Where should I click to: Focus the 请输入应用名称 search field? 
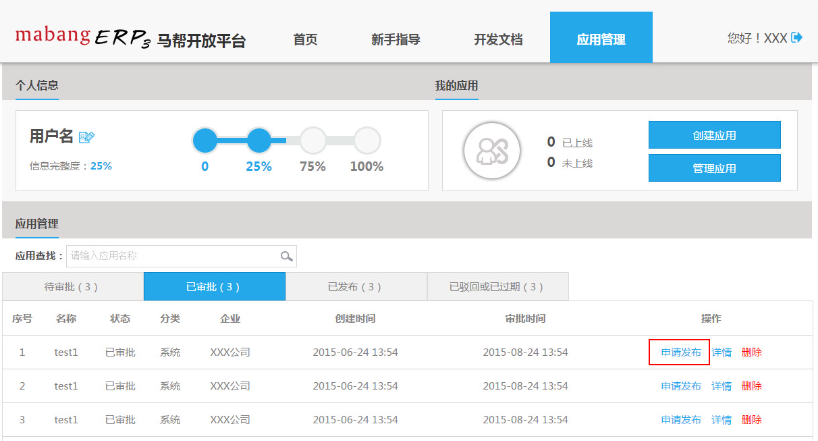[x=172, y=256]
